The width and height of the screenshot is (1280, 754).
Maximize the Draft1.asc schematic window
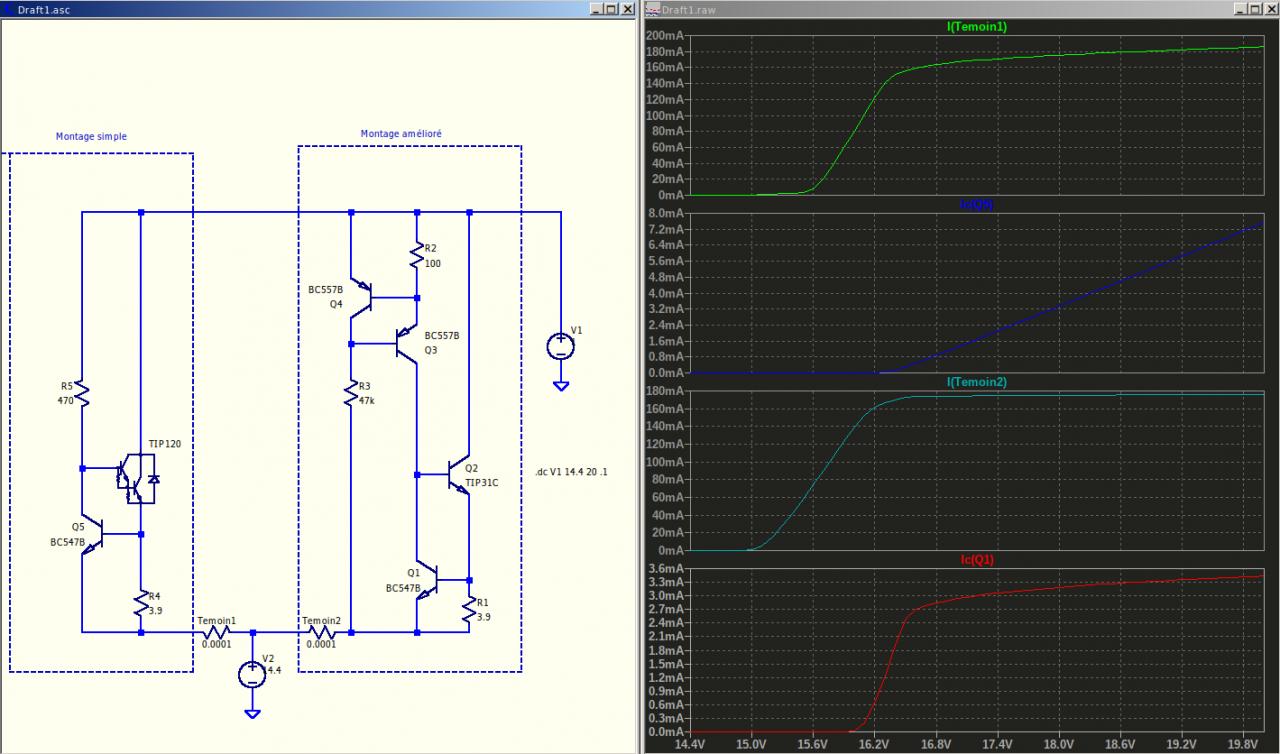point(611,9)
